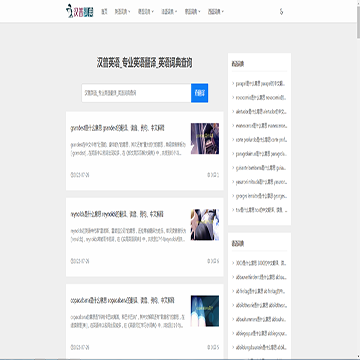Click the 汉普 site logo in header
Image resolution: width=360 pixels, height=360 pixels.
coord(80,11)
